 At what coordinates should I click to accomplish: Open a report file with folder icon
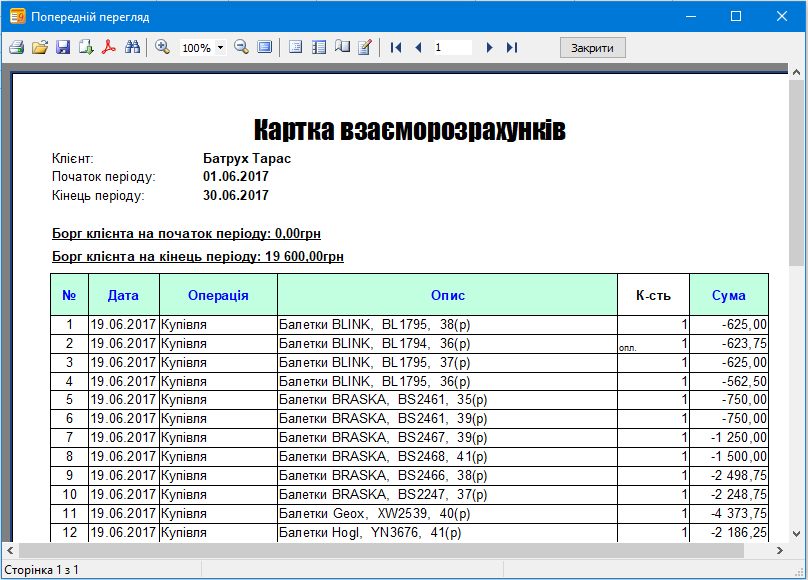[40, 47]
